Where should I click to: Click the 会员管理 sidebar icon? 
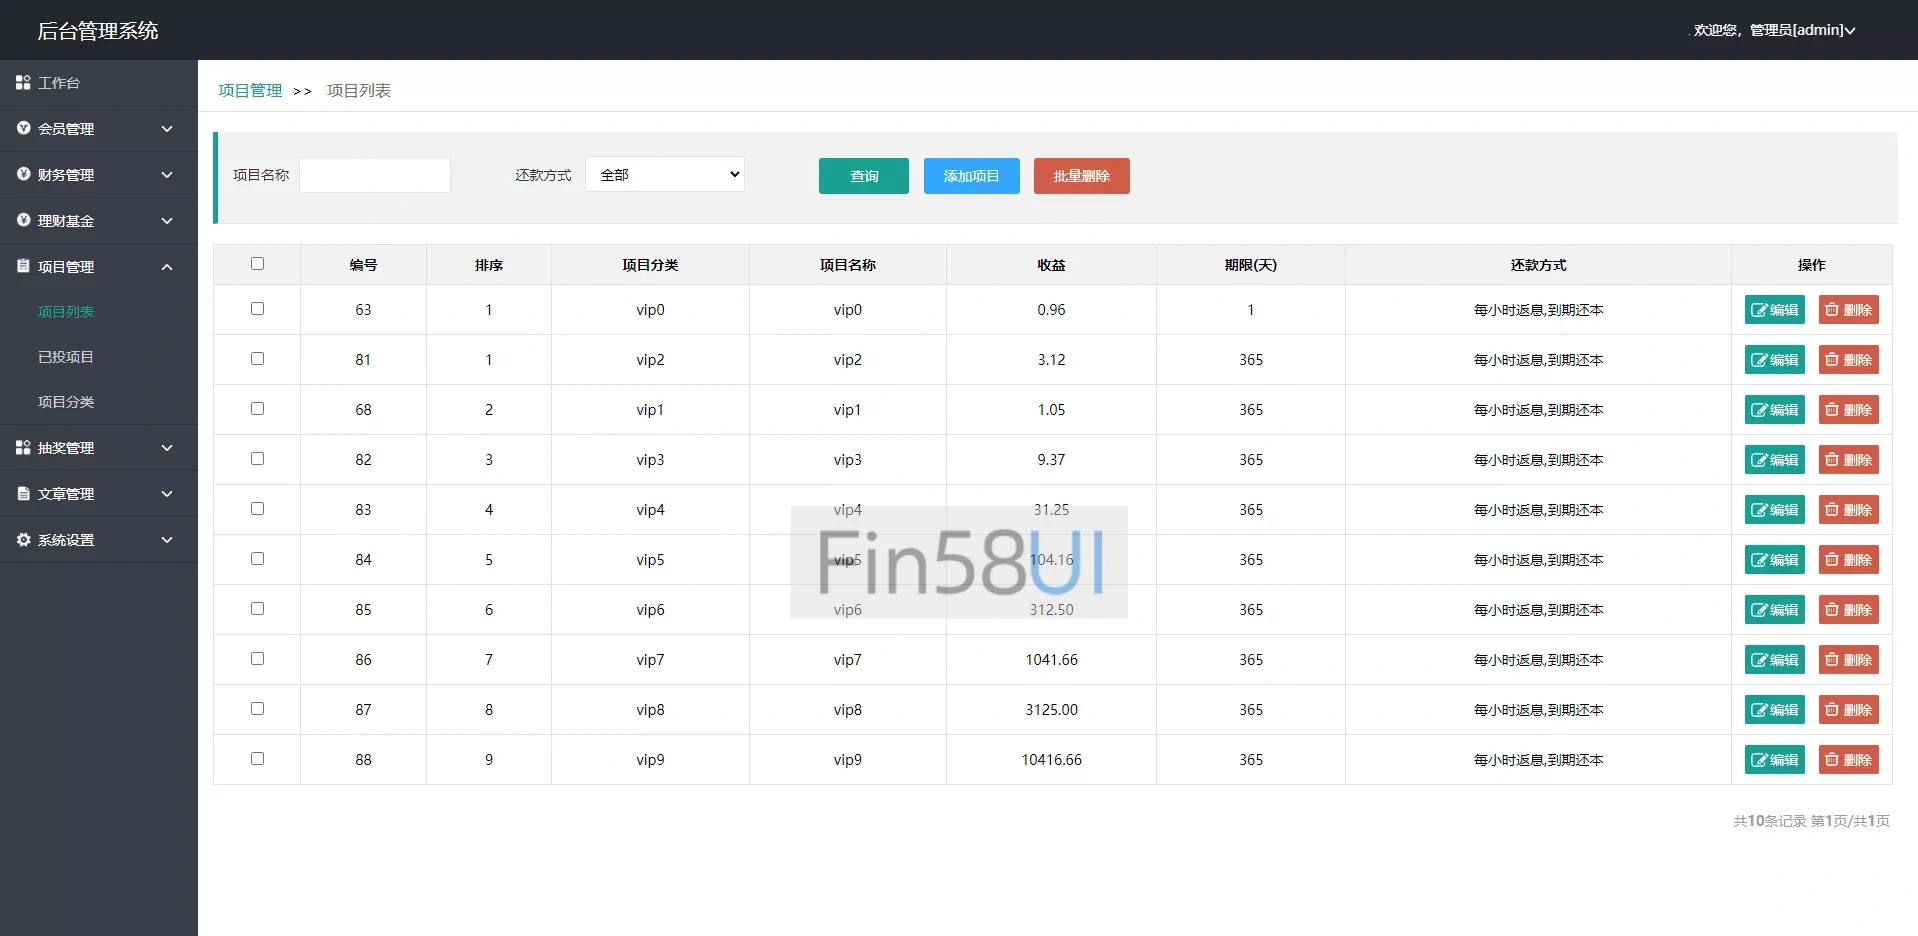[23, 128]
